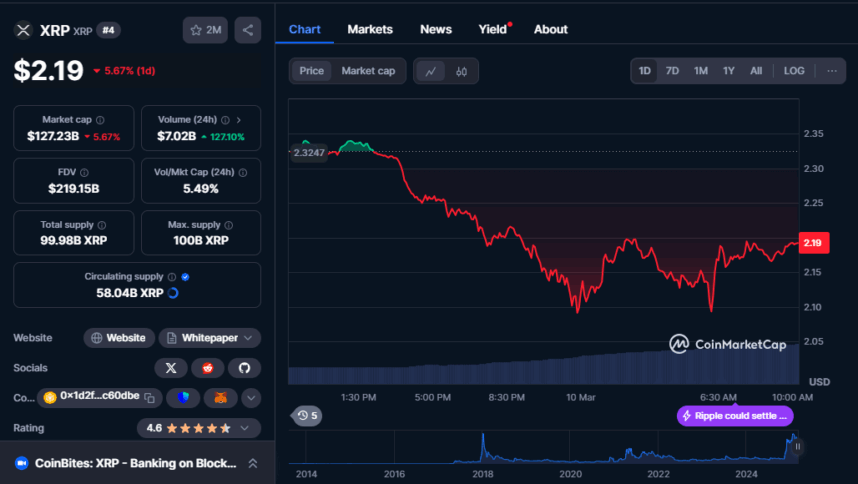Show FDV info tooltip icon

click(84, 172)
